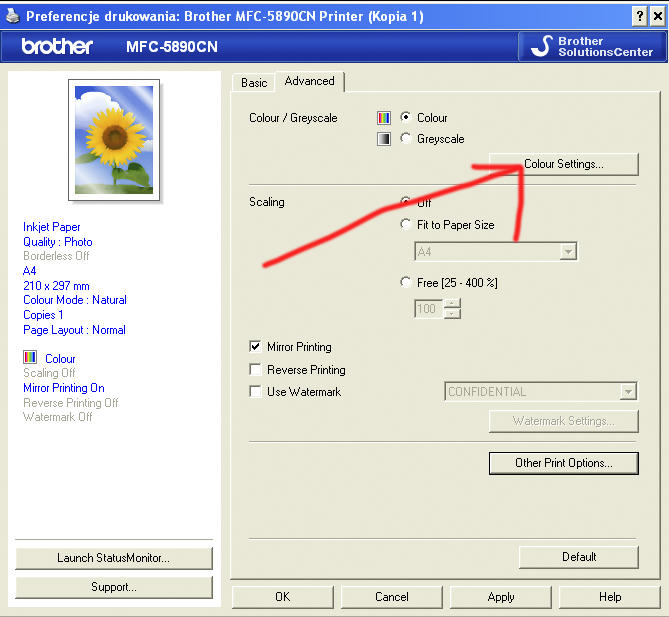The width and height of the screenshot is (669, 617).
Task: Click the Watermark Settings button
Action: [564, 421]
